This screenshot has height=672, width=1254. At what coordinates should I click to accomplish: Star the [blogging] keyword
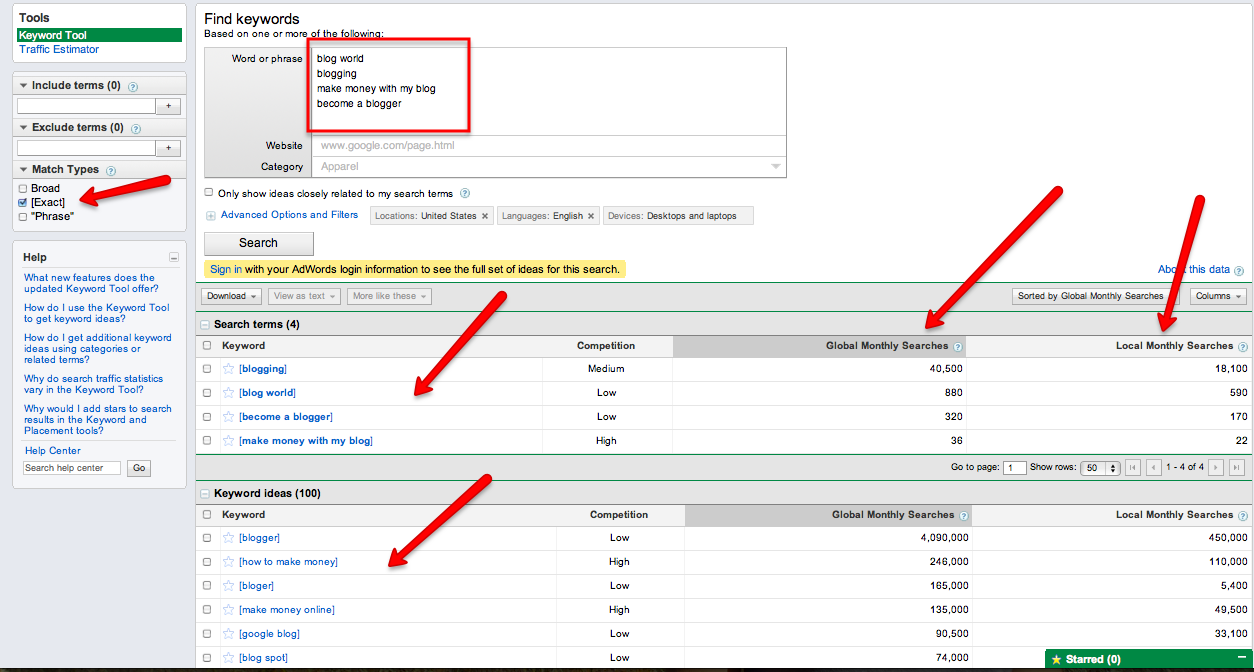click(229, 369)
